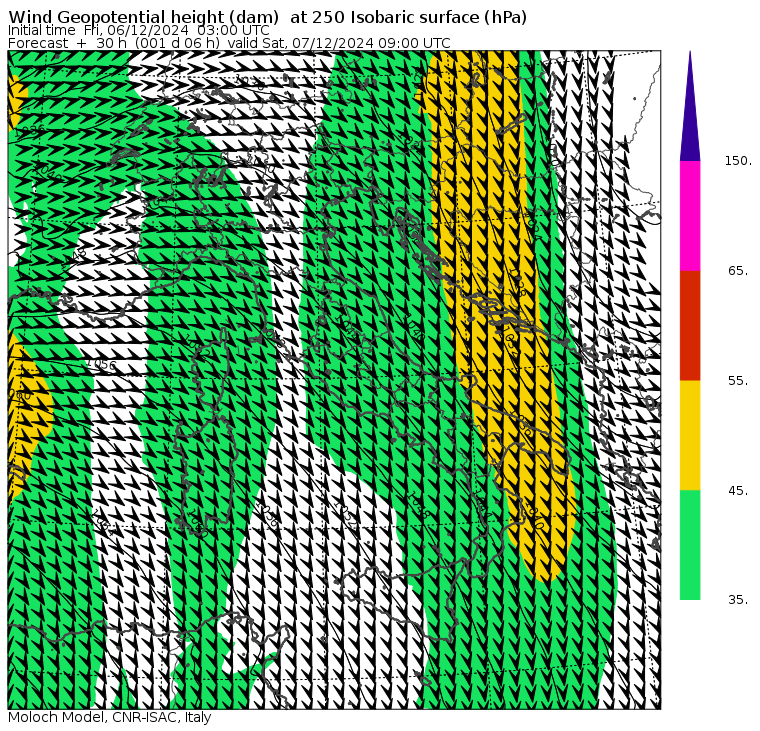Click the 'Initial time Fri, 06/12/2024 03:00 UTC' line
The image size is (760, 731).
[139, 30]
